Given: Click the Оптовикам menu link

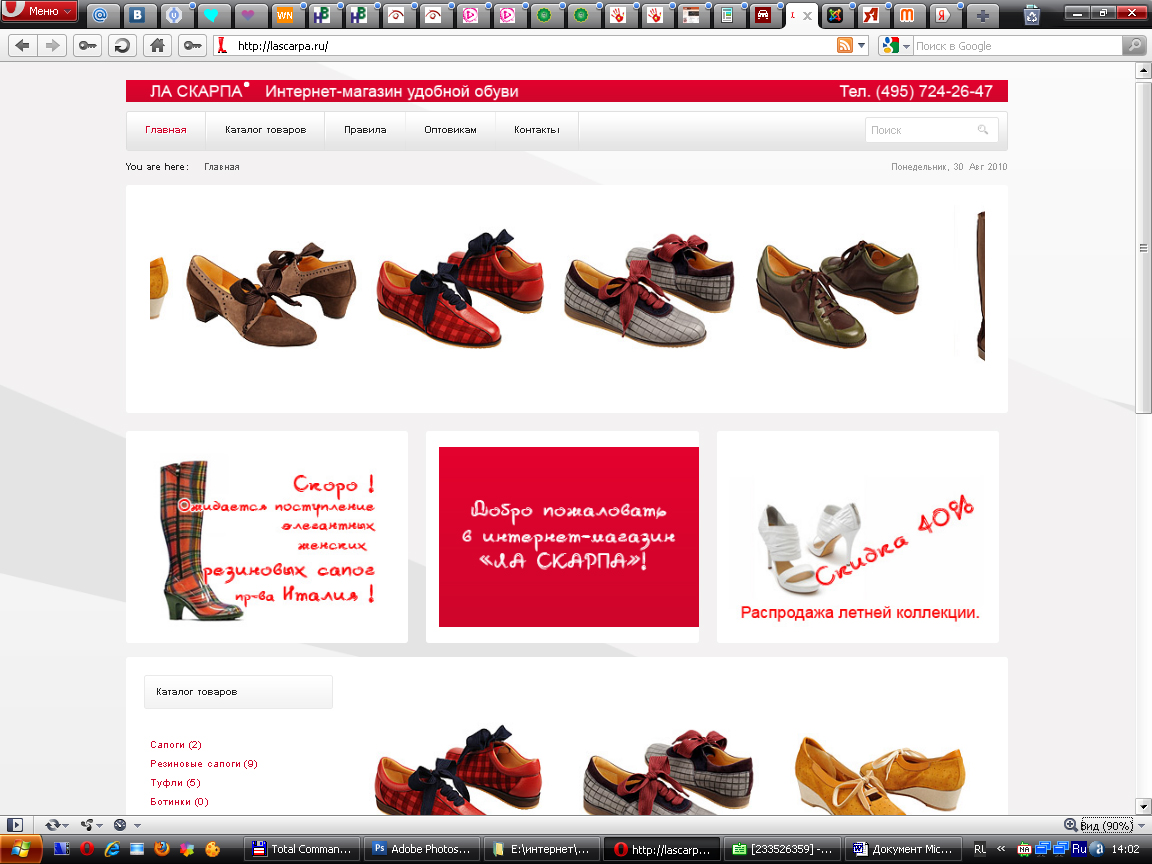Looking at the screenshot, I should [450, 130].
